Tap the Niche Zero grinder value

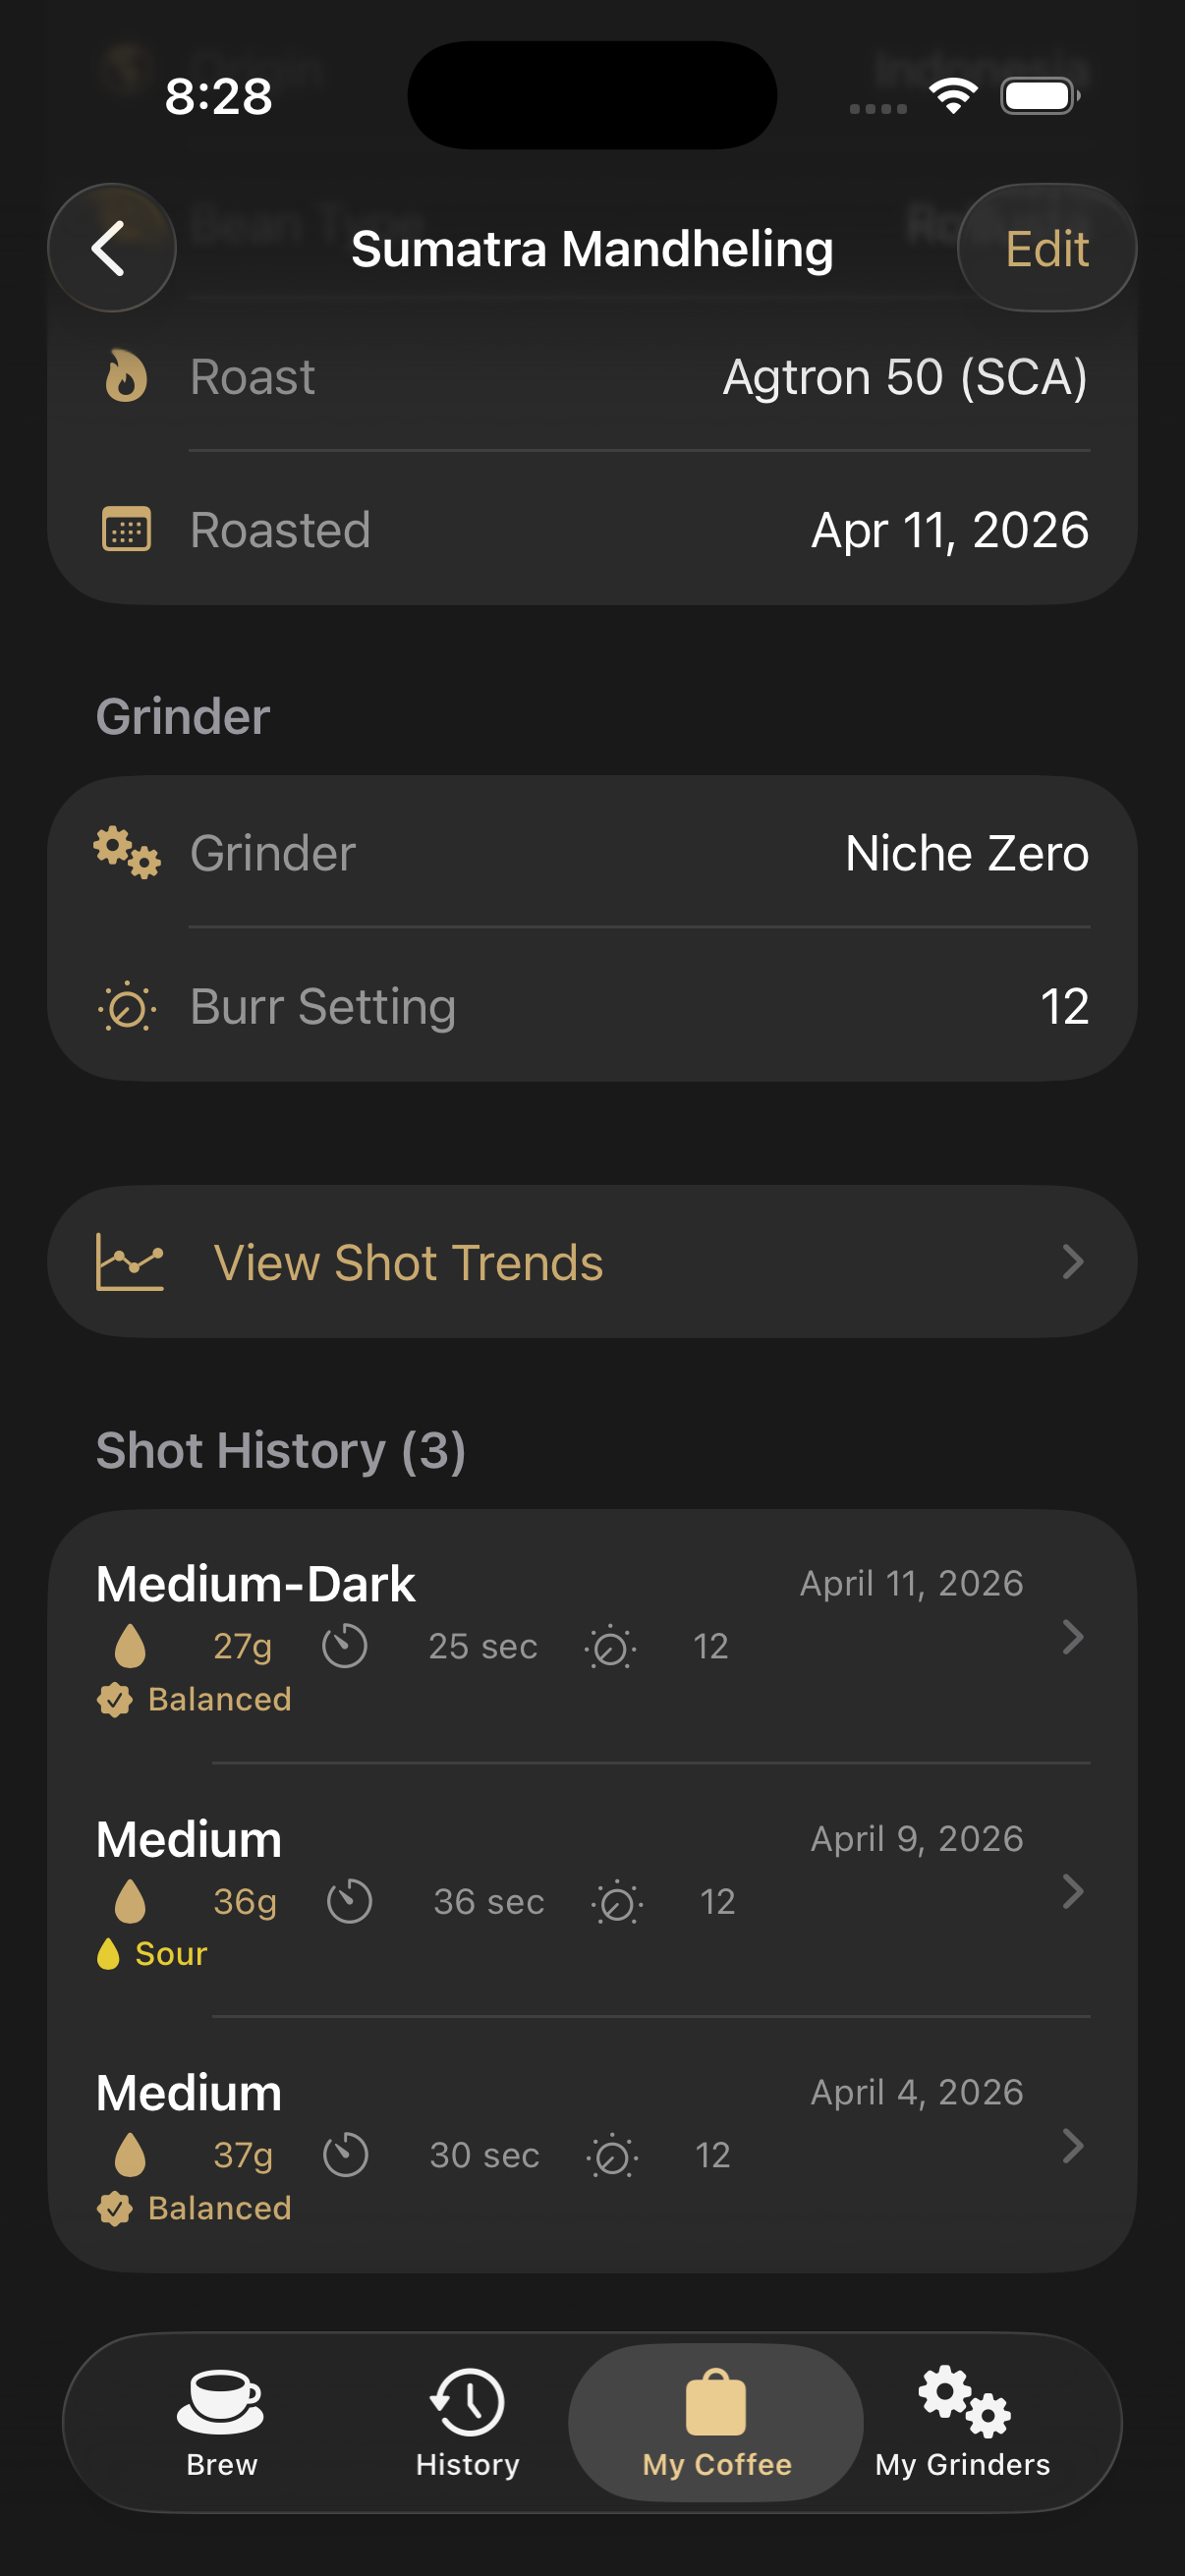pyautogui.click(x=966, y=853)
